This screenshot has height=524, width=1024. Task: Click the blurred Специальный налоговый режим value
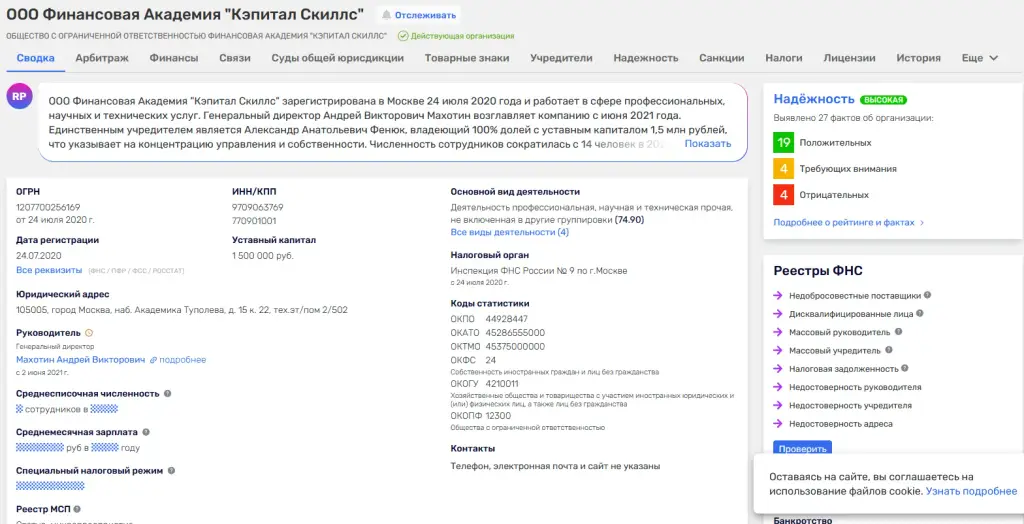(50, 486)
